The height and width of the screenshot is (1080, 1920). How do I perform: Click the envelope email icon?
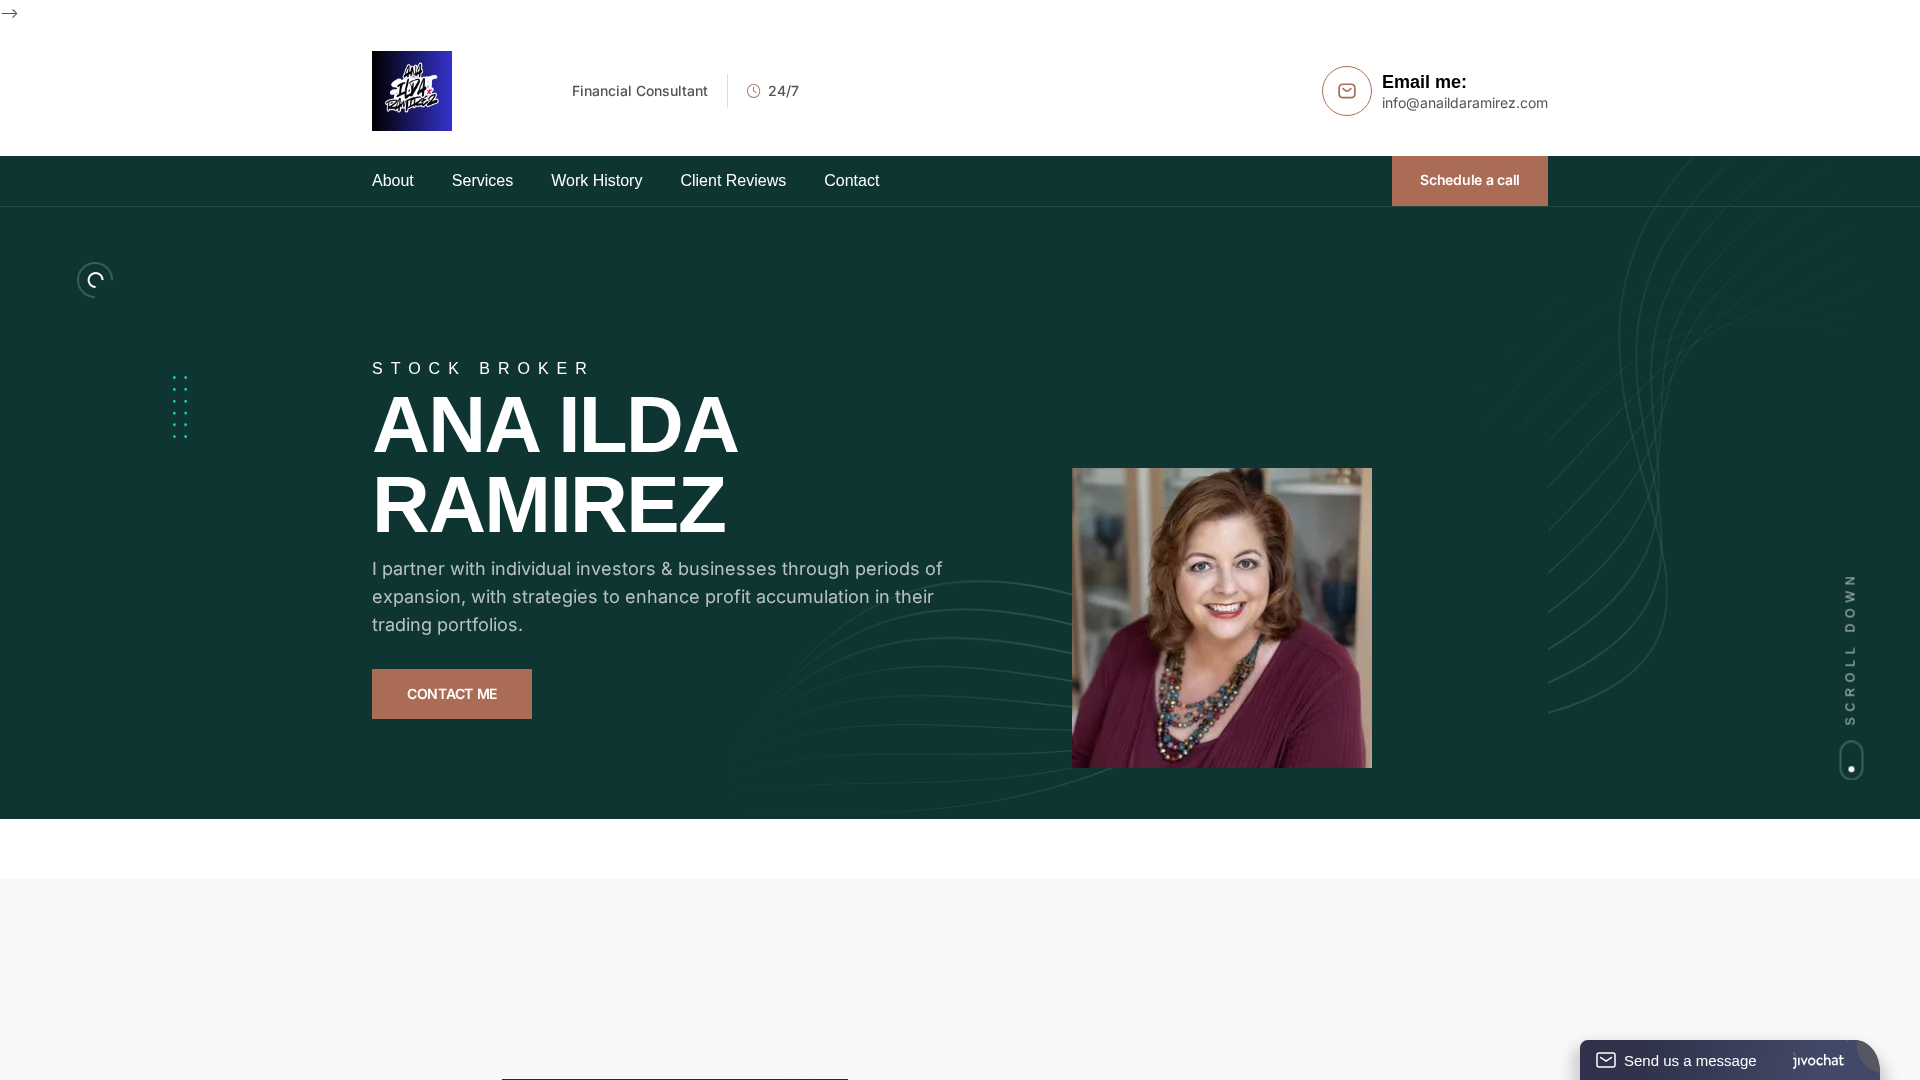(x=1346, y=90)
